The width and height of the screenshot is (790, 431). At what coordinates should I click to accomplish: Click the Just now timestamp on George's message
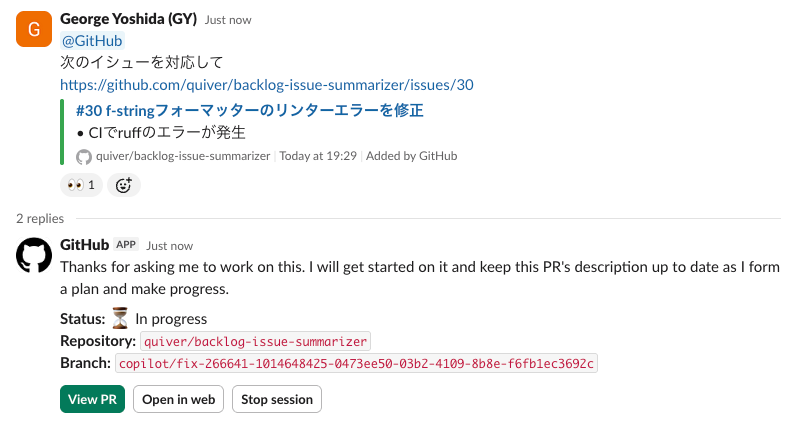pyautogui.click(x=228, y=20)
